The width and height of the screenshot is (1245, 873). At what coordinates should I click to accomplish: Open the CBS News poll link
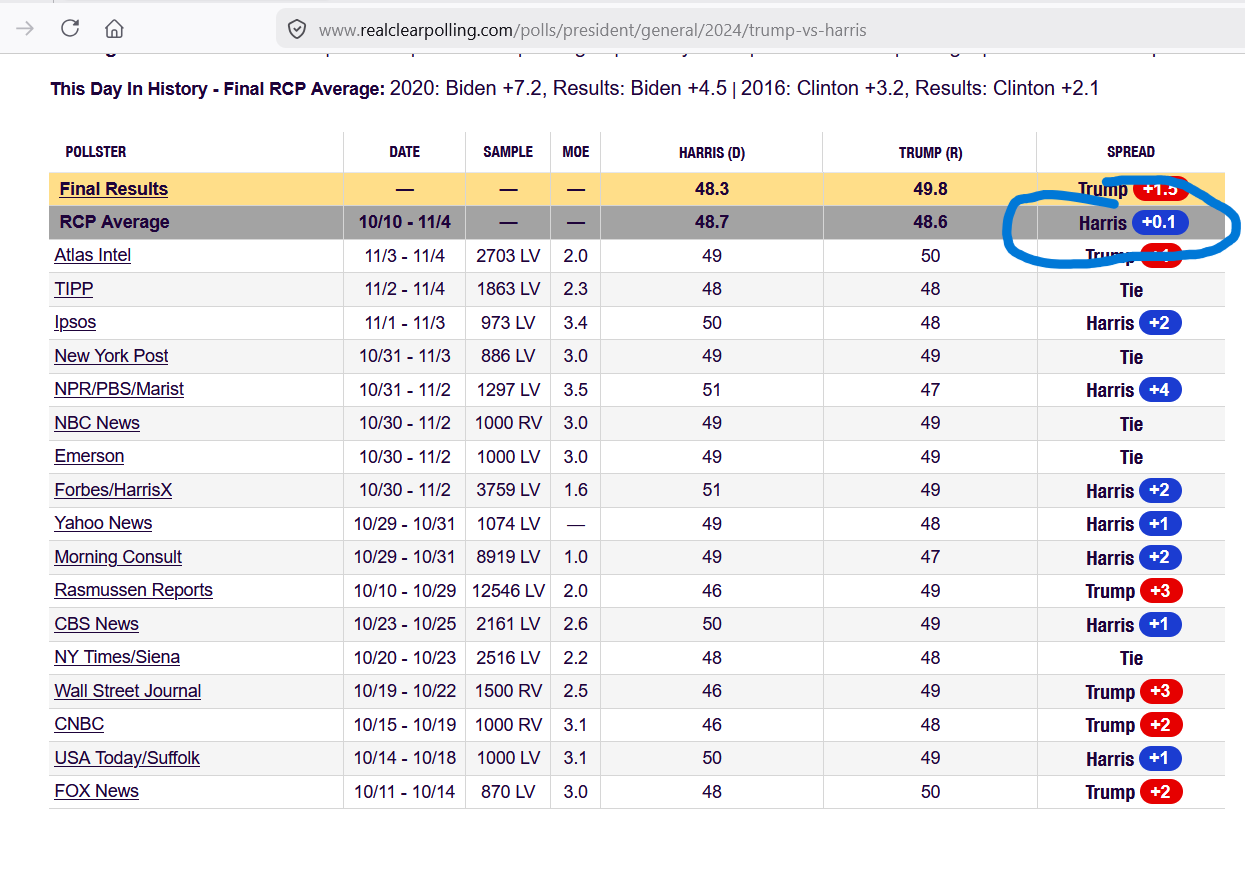tap(97, 624)
